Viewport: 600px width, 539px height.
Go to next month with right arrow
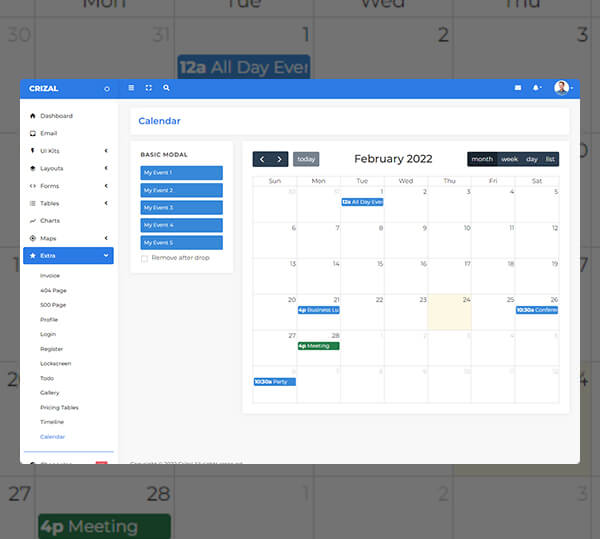click(279, 159)
